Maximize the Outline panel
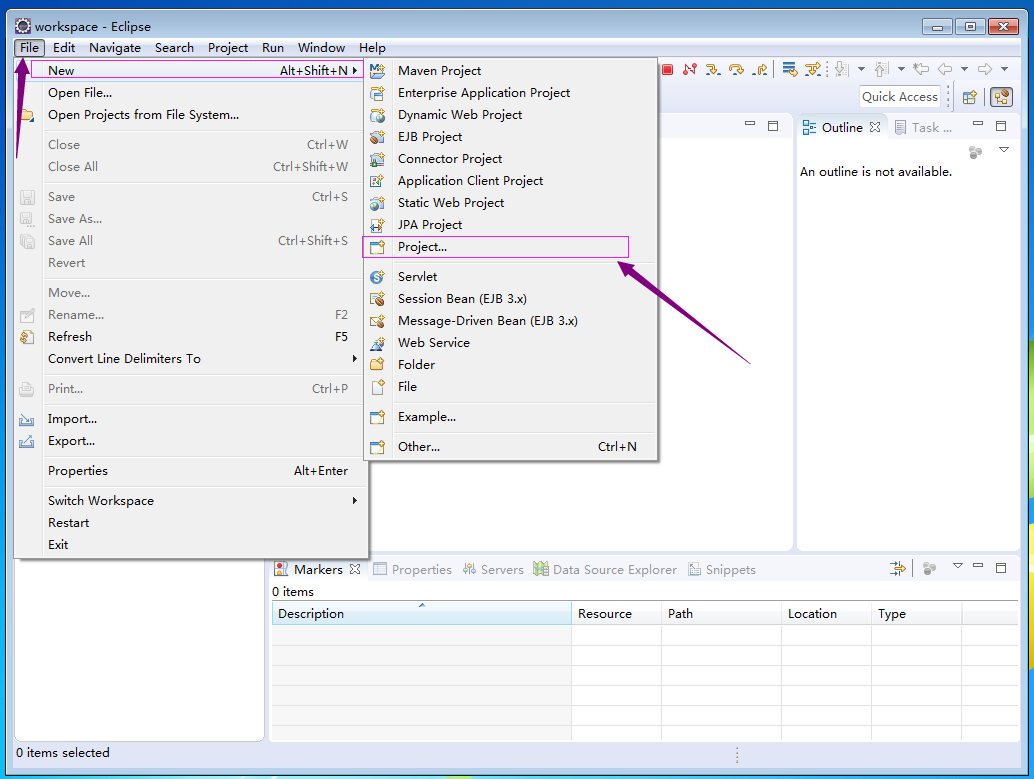 tap(1001, 125)
